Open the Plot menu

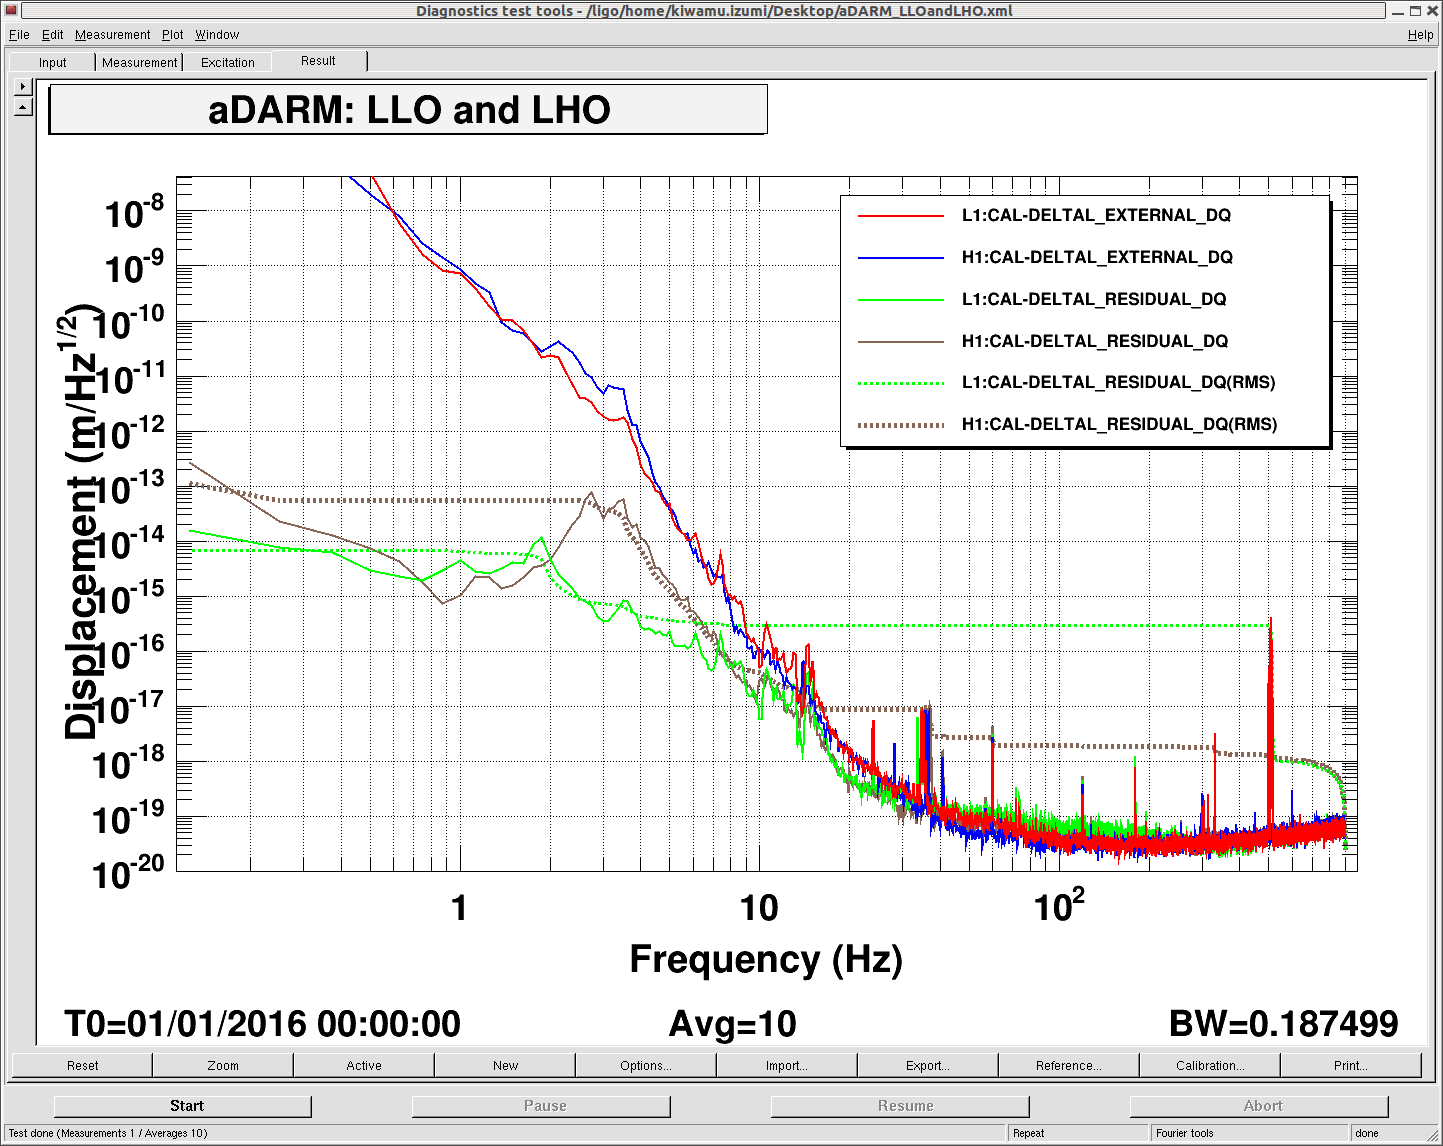coord(173,34)
